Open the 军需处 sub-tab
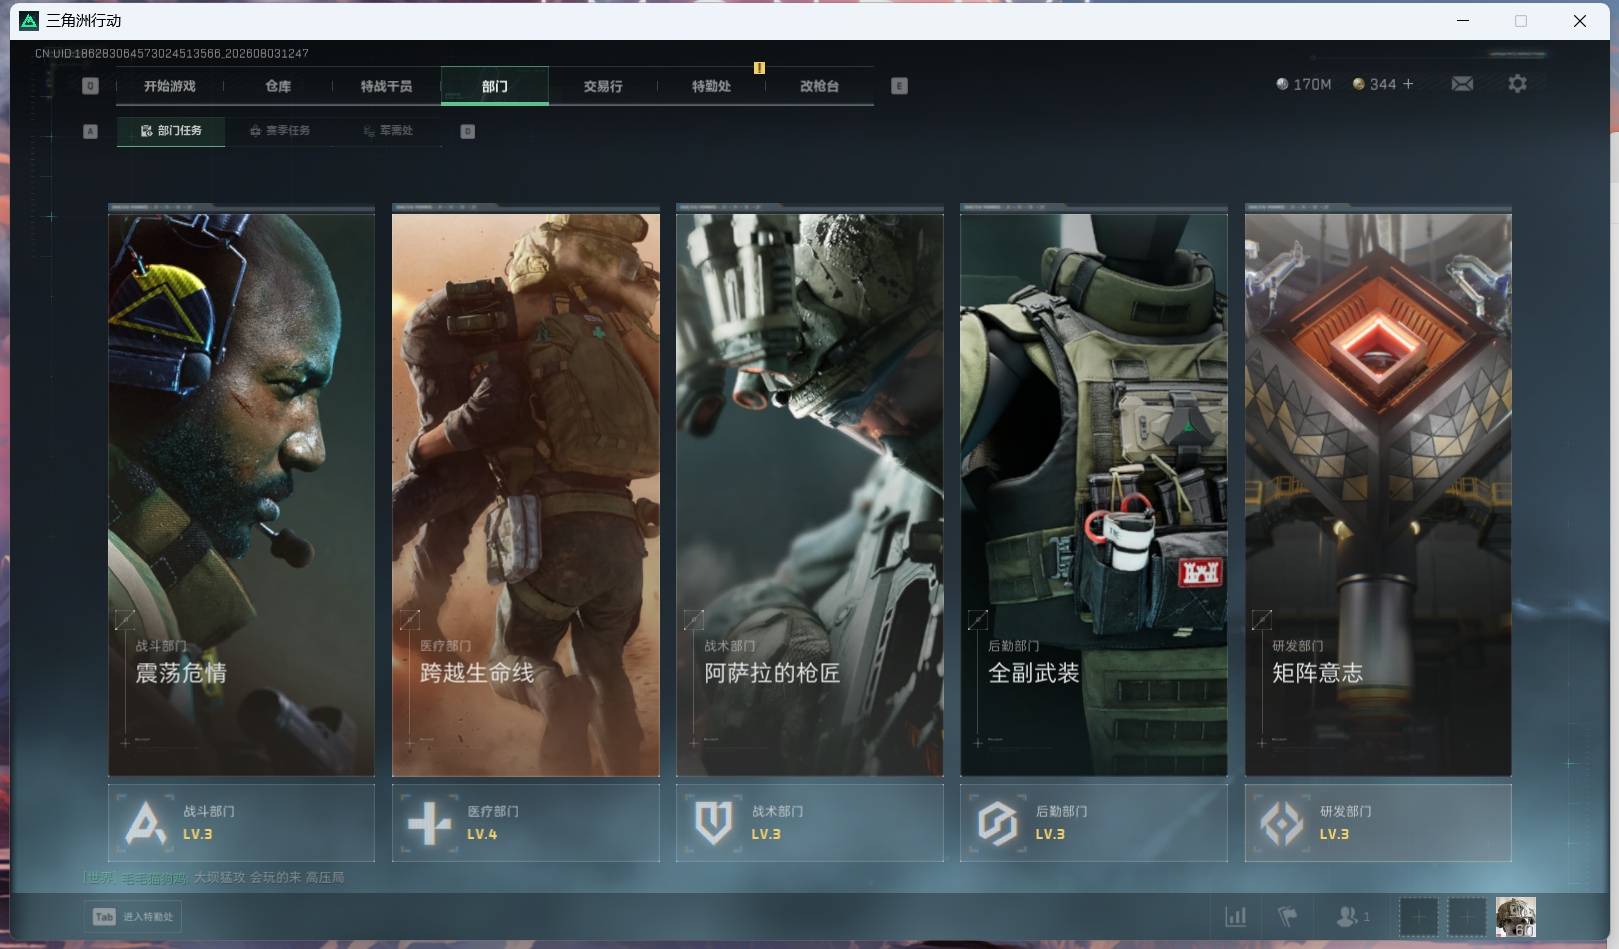The height and width of the screenshot is (949, 1619). 388,131
